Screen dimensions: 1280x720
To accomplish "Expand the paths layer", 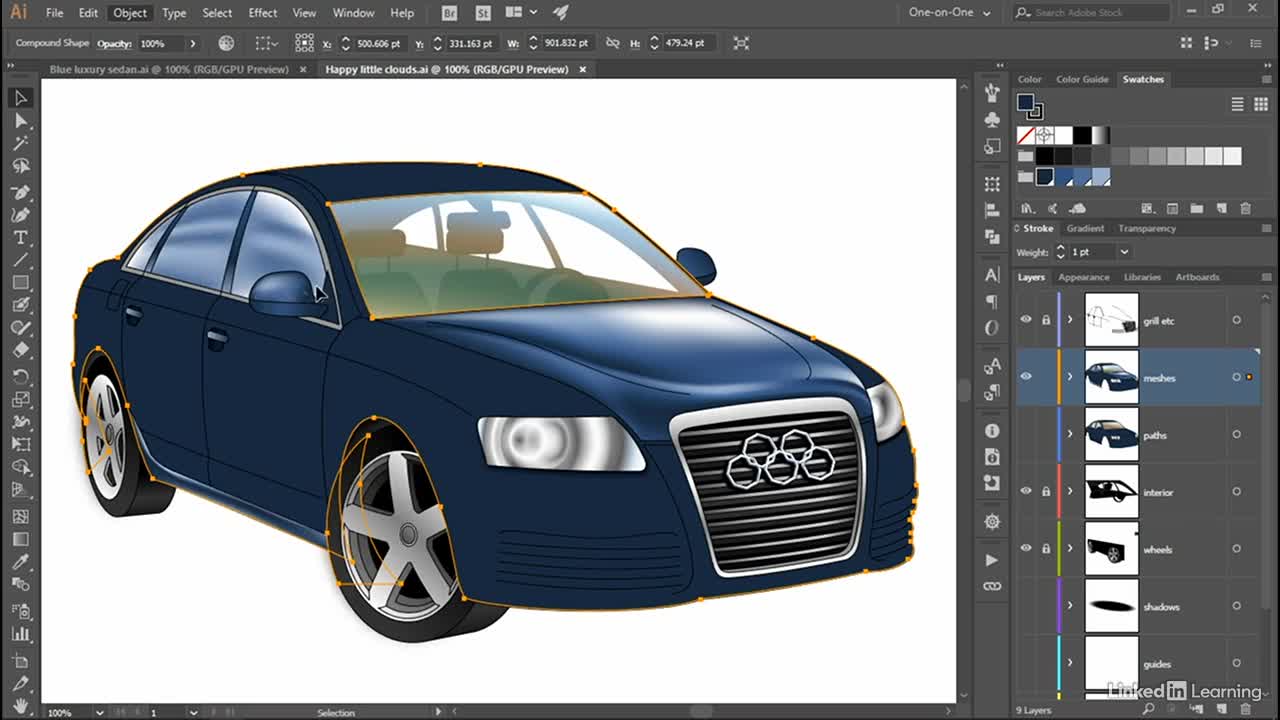I will (1070, 434).
